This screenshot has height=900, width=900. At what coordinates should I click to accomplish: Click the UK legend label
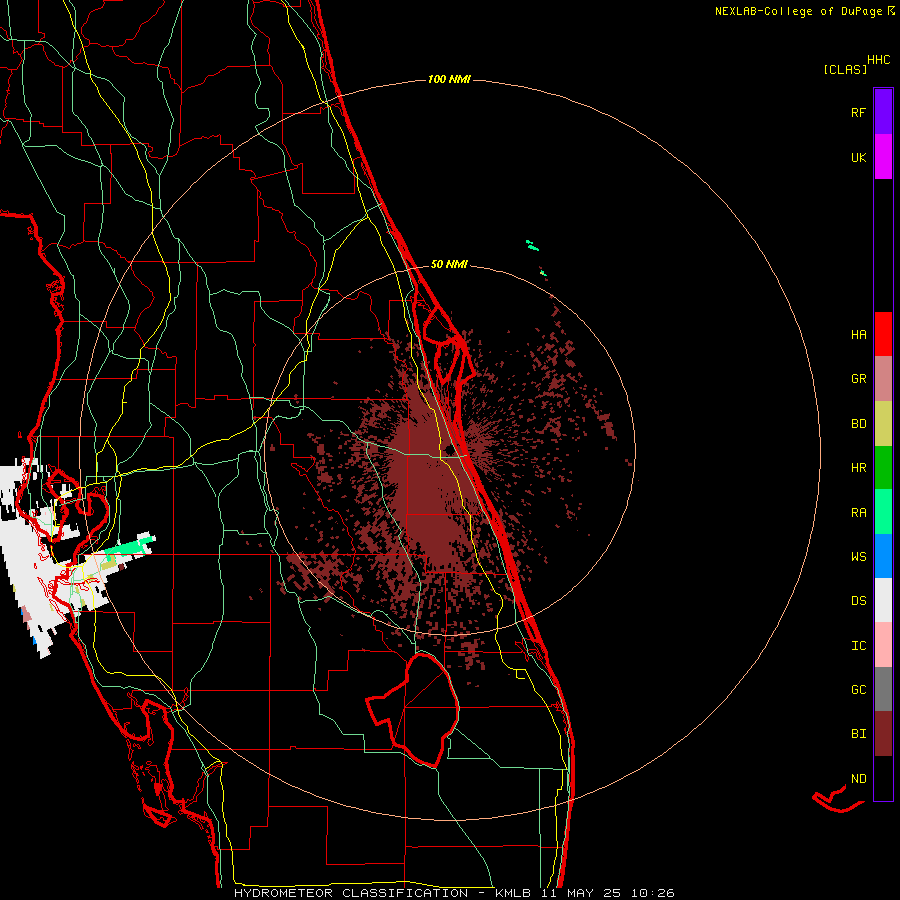click(x=858, y=157)
